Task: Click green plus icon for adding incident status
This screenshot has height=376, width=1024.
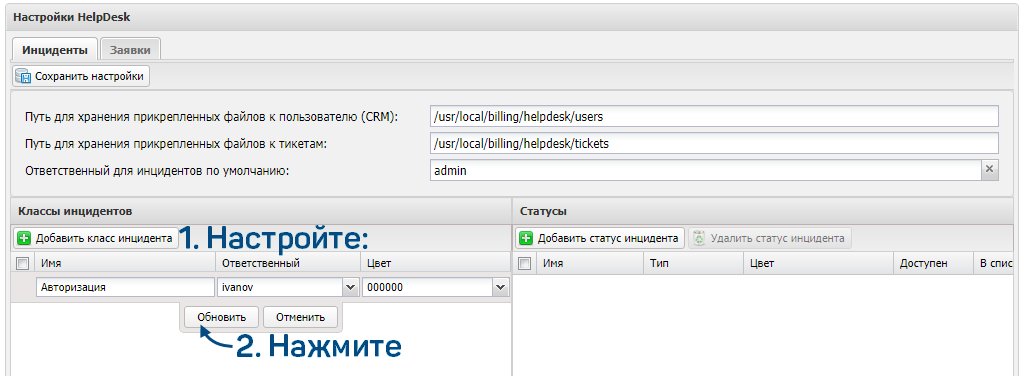Action: click(x=526, y=238)
